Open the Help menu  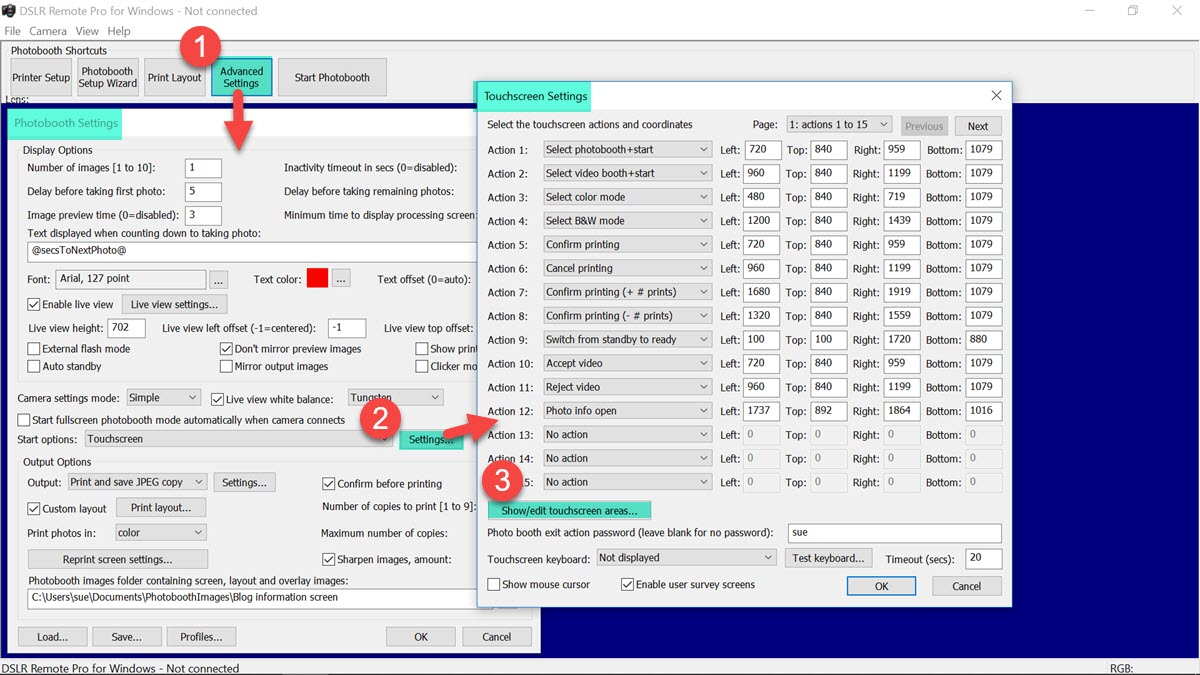(118, 32)
